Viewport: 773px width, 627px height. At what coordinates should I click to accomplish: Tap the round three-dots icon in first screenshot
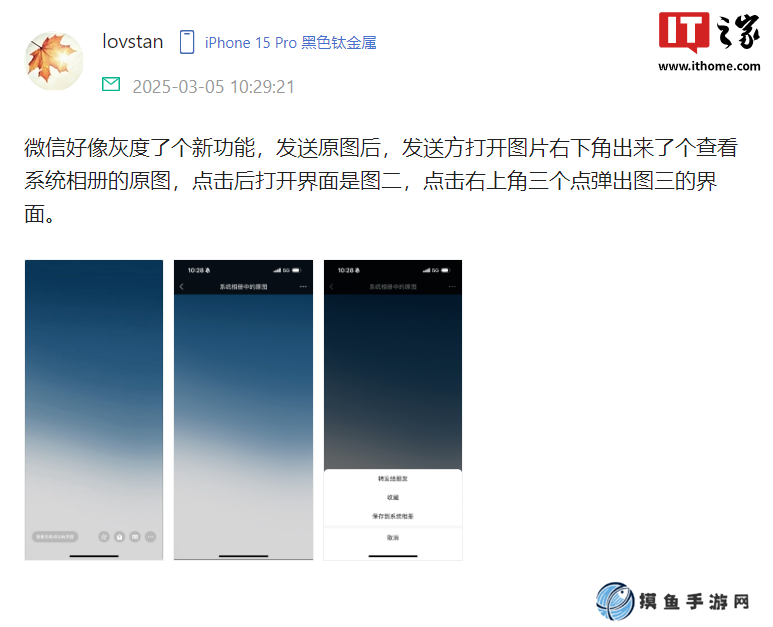tap(150, 537)
